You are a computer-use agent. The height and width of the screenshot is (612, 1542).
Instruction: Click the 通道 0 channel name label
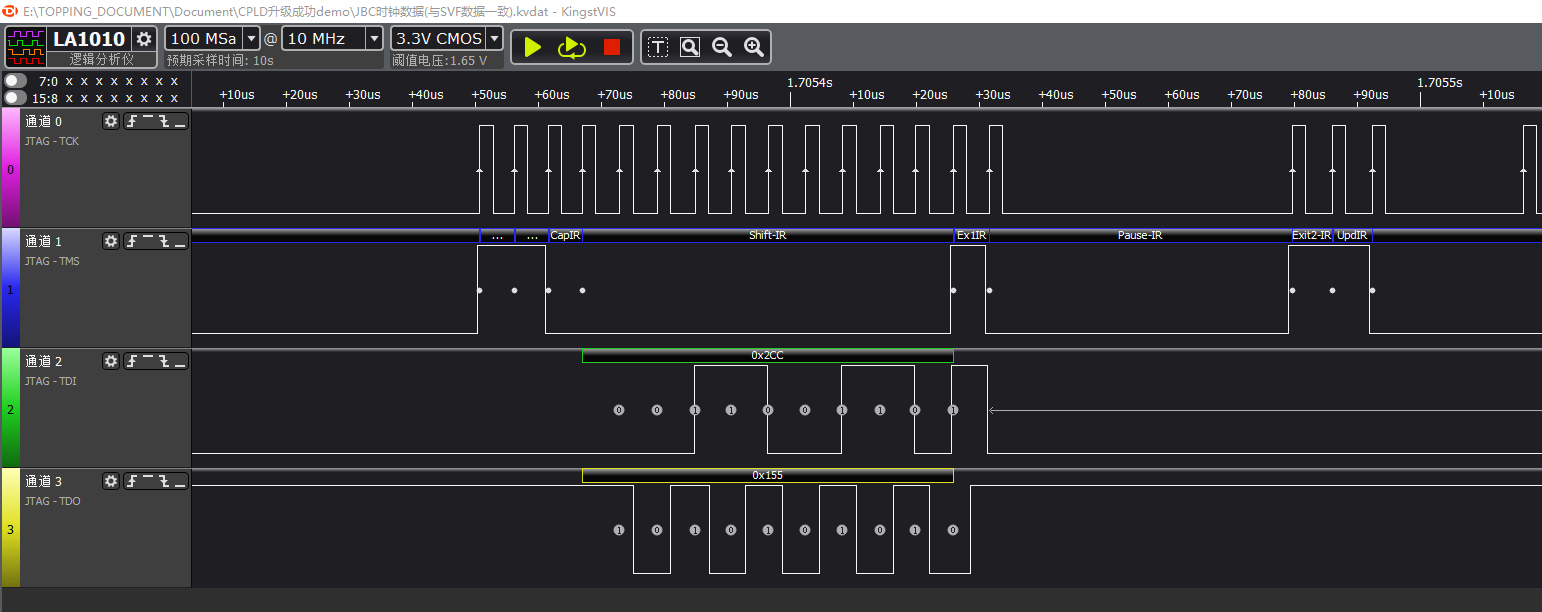tap(44, 121)
